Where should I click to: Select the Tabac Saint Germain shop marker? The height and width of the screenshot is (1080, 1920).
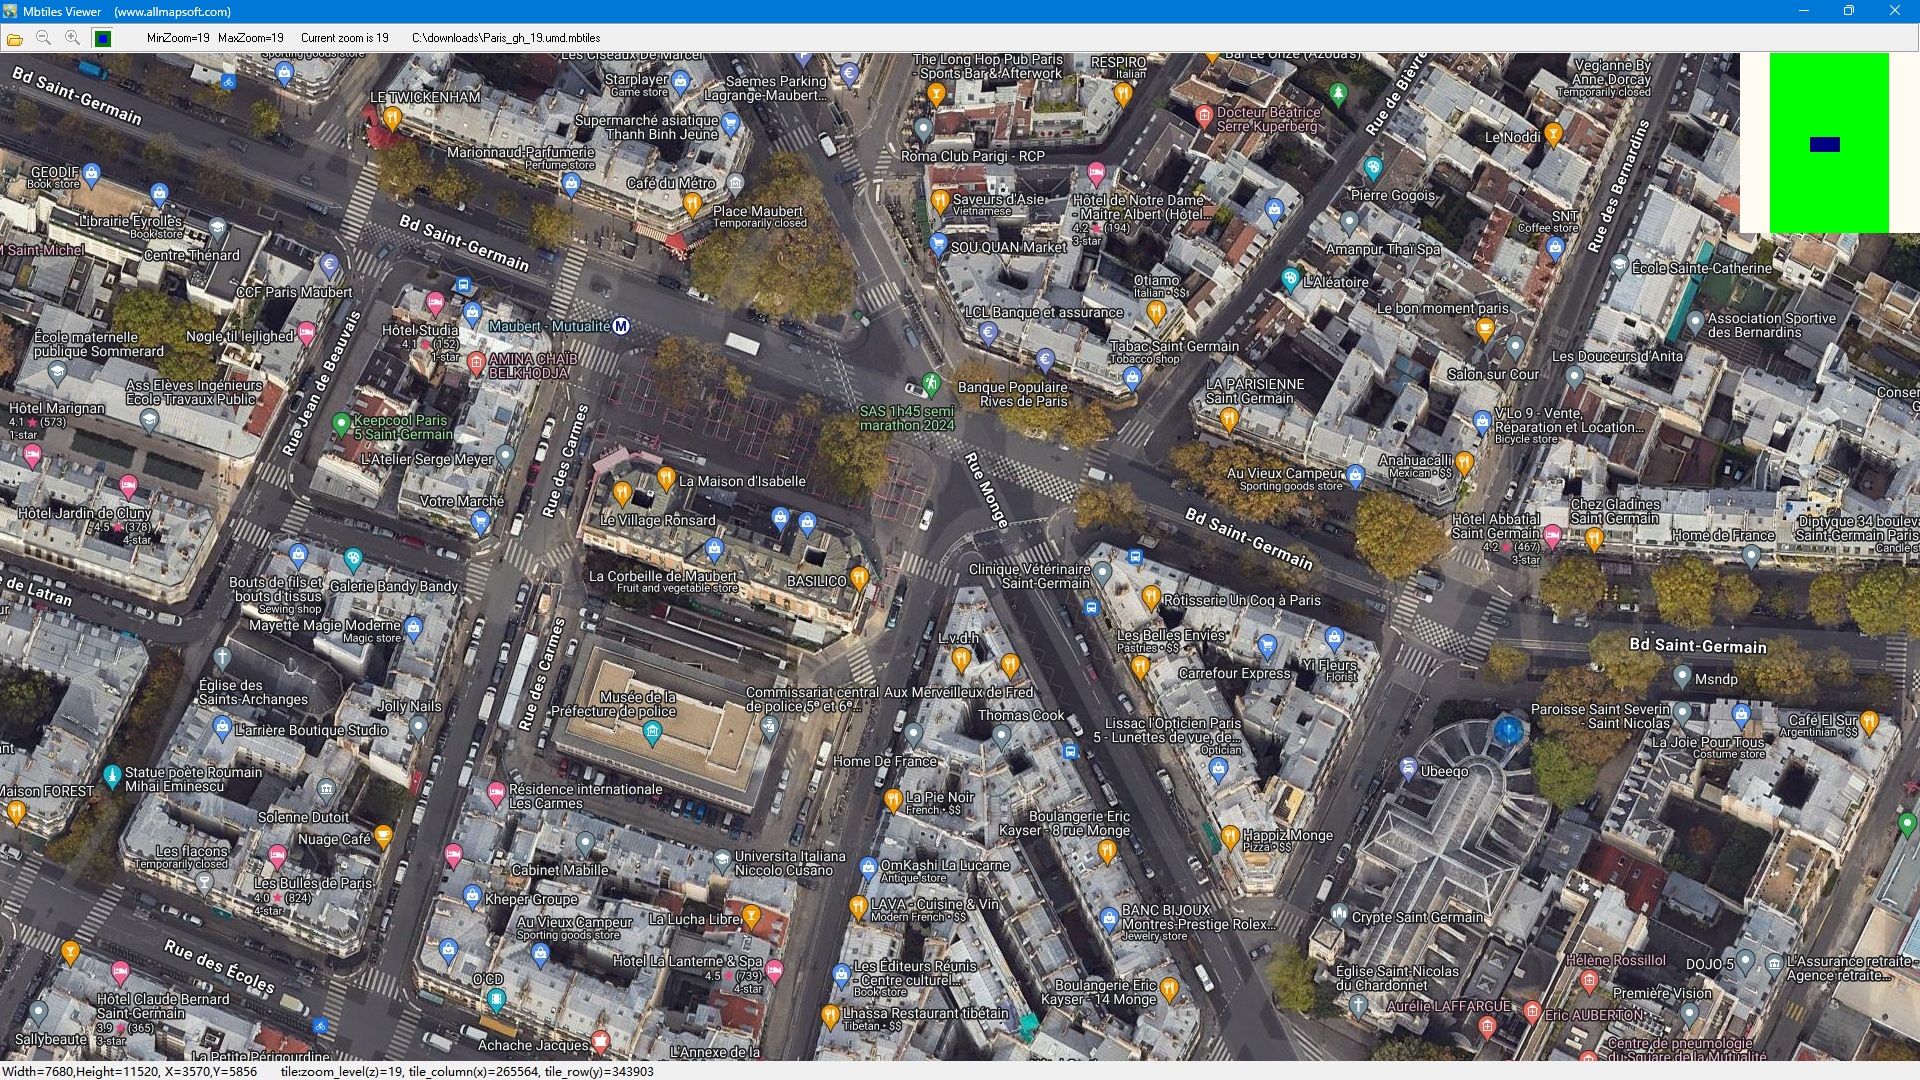(x=1132, y=377)
